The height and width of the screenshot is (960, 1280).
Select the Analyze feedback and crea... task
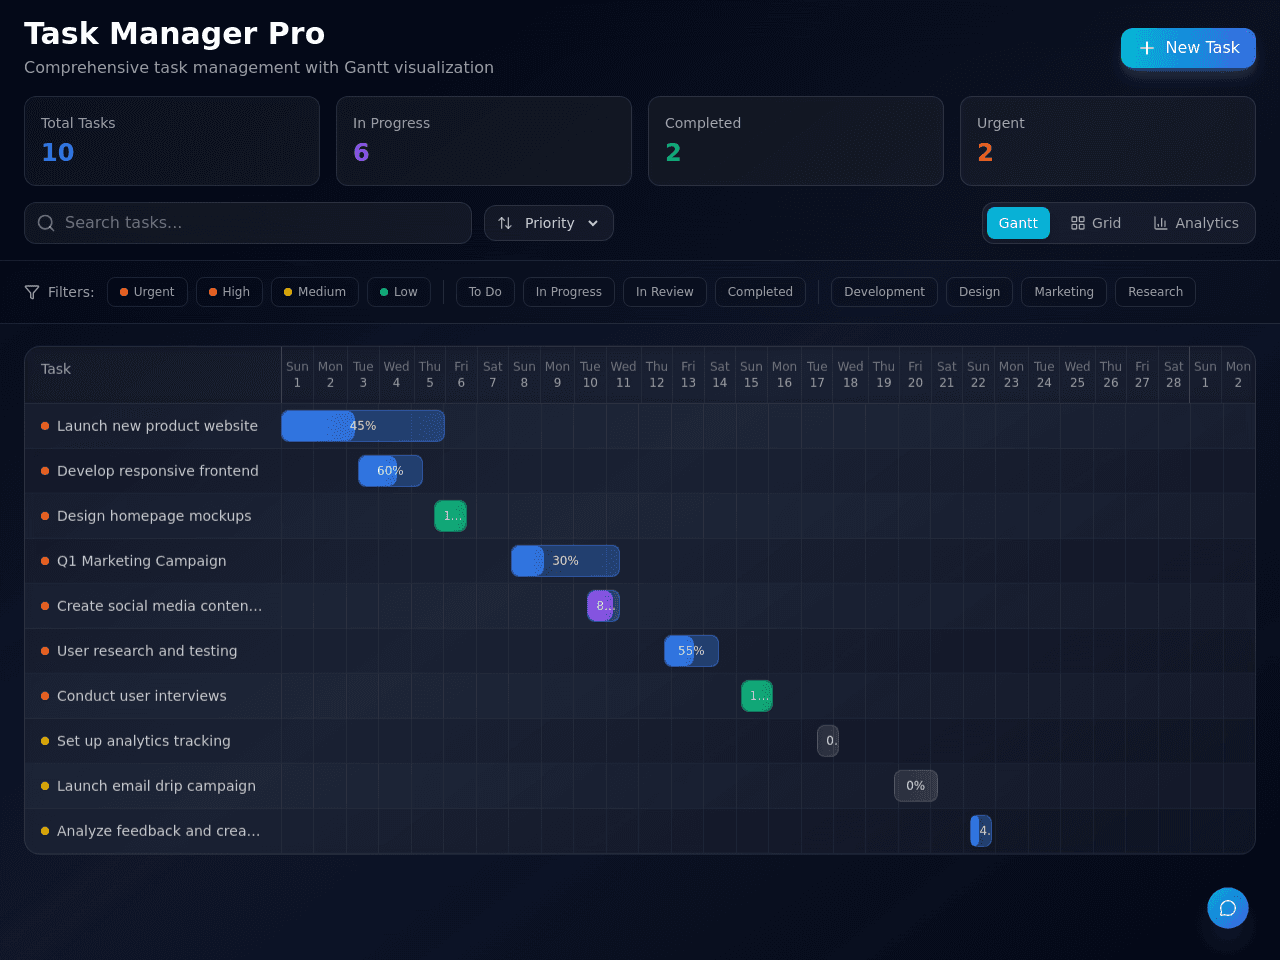point(153,831)
